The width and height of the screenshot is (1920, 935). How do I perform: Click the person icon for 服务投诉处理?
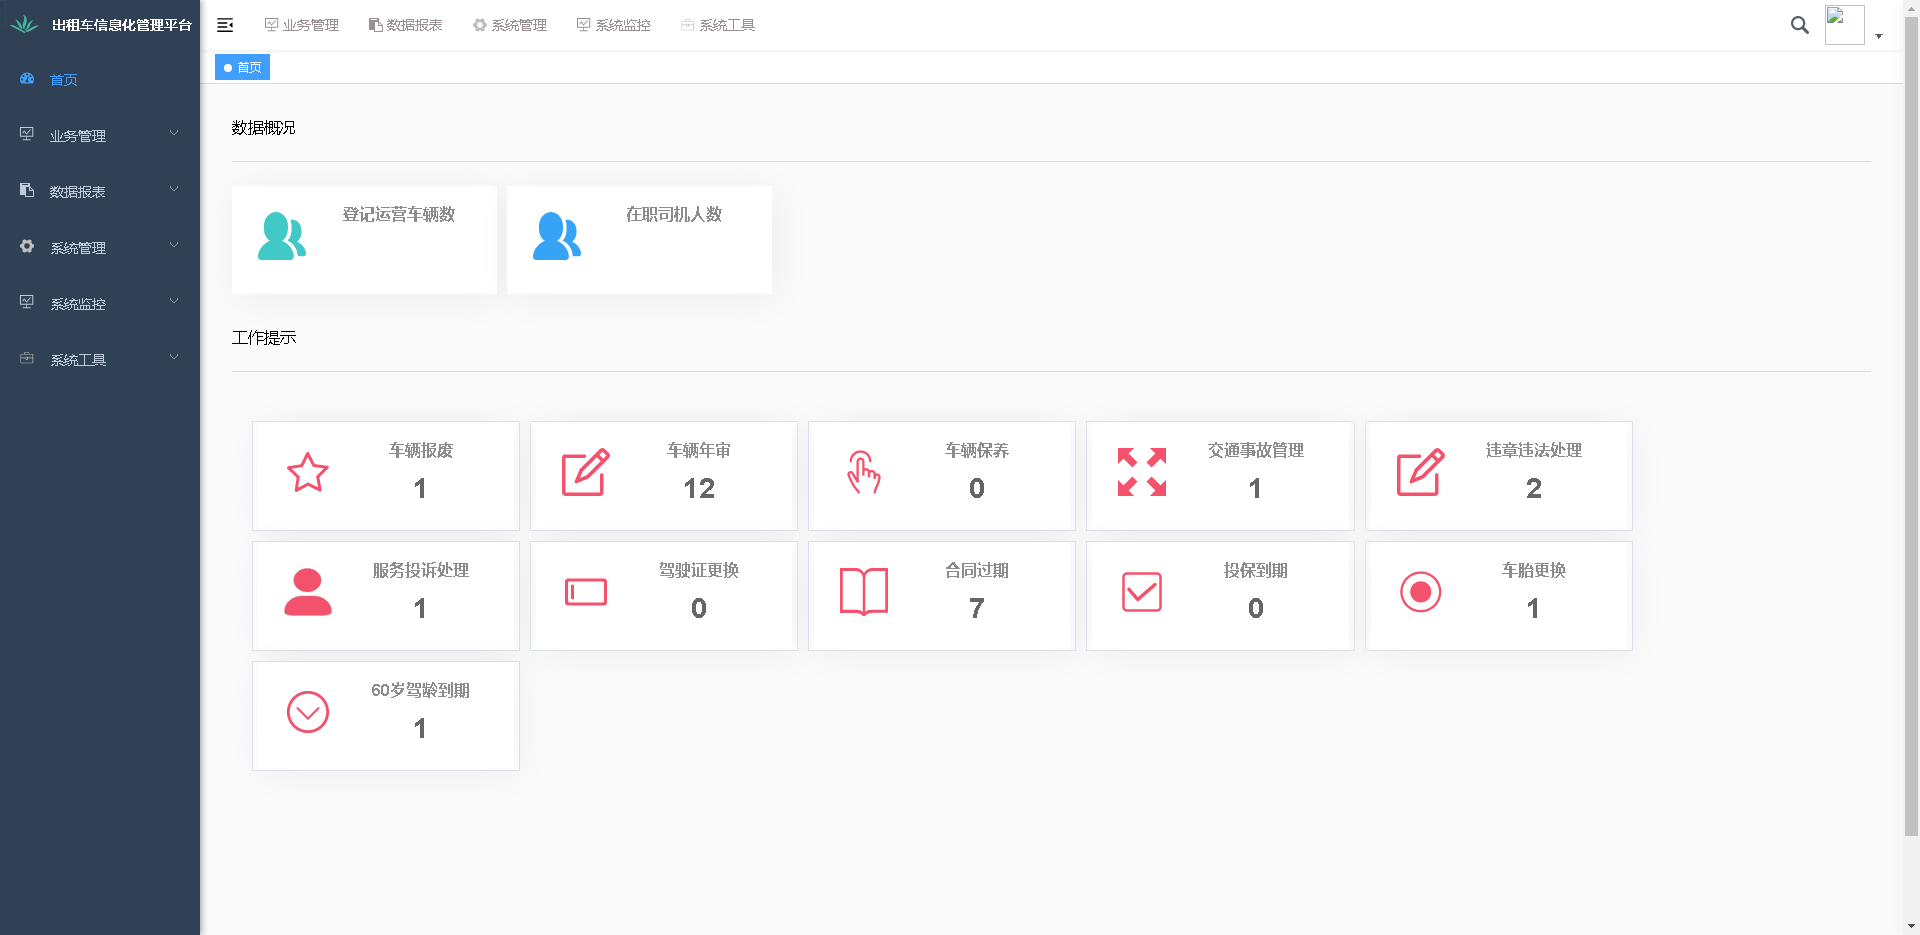click(308, 592)
